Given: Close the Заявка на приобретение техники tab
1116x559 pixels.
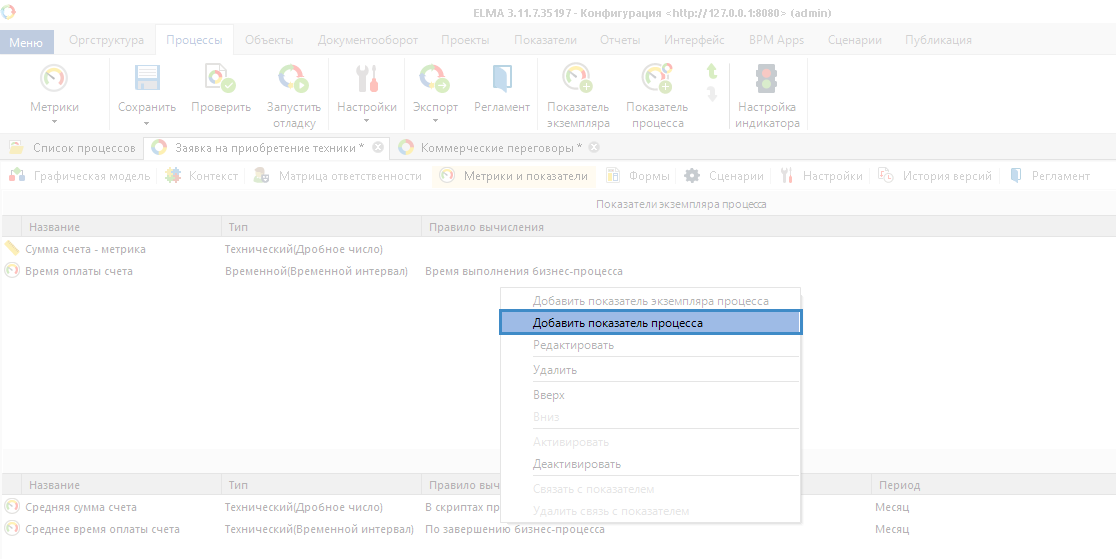Looking at the screenshot, I should point(378,147).
